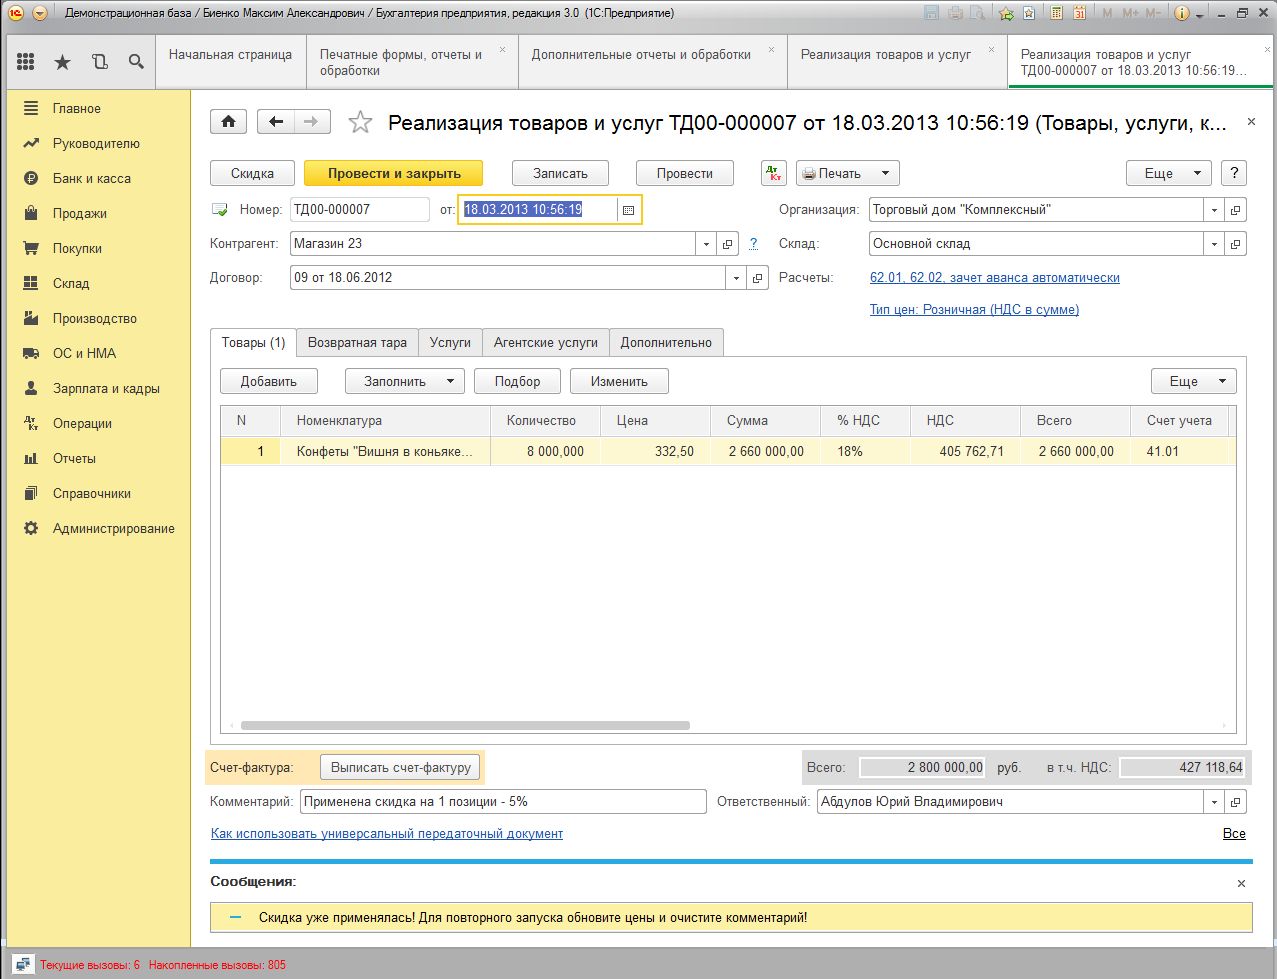This screenshot has height=979, width=1277.
Task: Go forward with the right arrow
Action: [x=312, y=122]
